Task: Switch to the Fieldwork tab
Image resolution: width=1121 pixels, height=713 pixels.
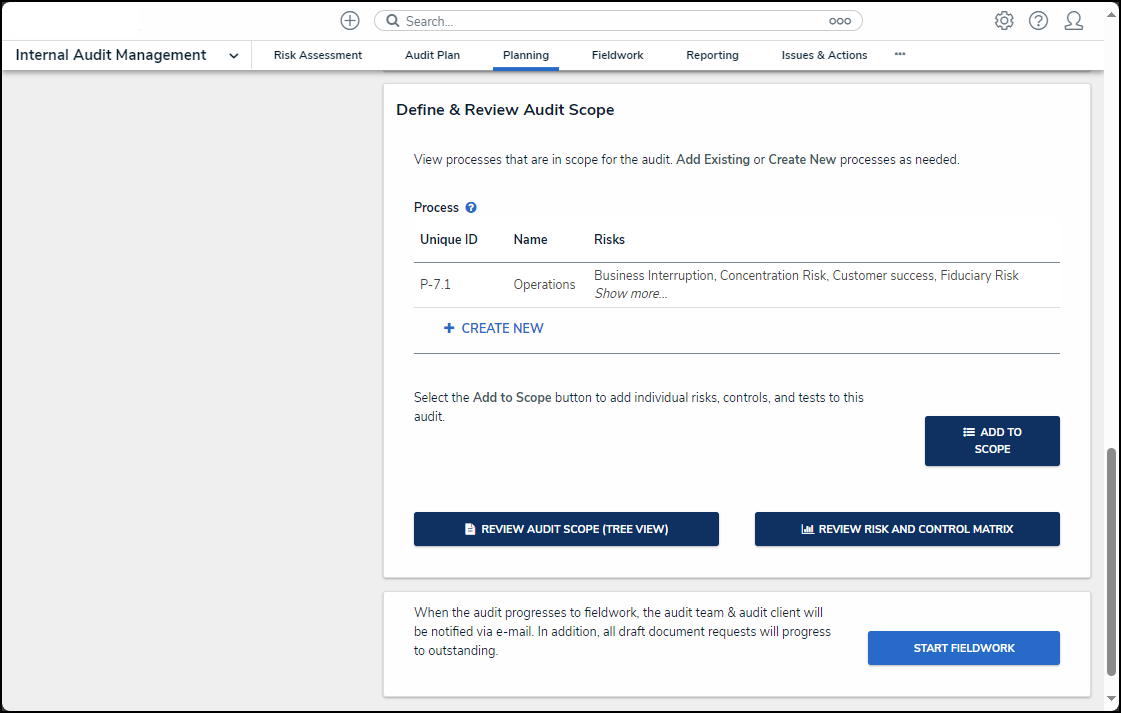Action: tap(617, 55)
